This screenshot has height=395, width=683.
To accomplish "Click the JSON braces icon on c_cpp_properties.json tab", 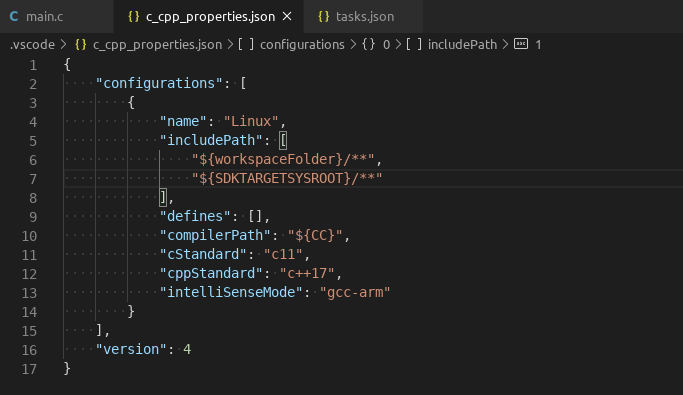I will tap(133, 17).
